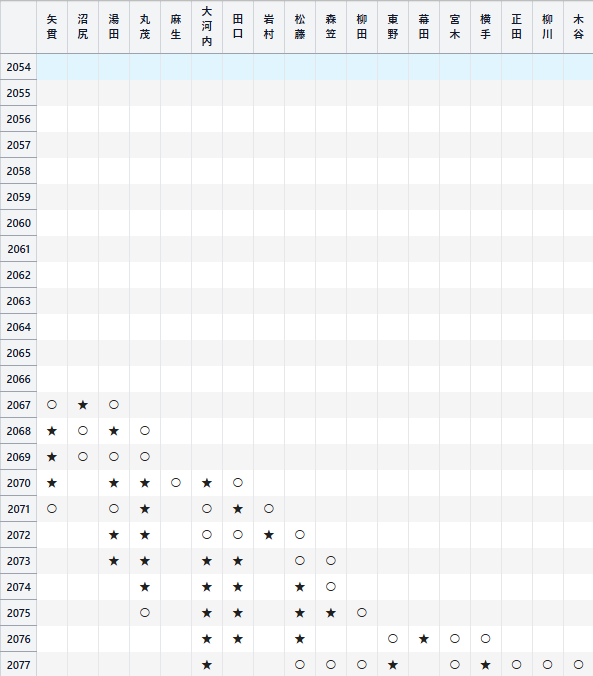The height and width of the screenshot is (676, 593).
Task: Click the star for 沼尻 in row 2067
Action: pos(83,405)
